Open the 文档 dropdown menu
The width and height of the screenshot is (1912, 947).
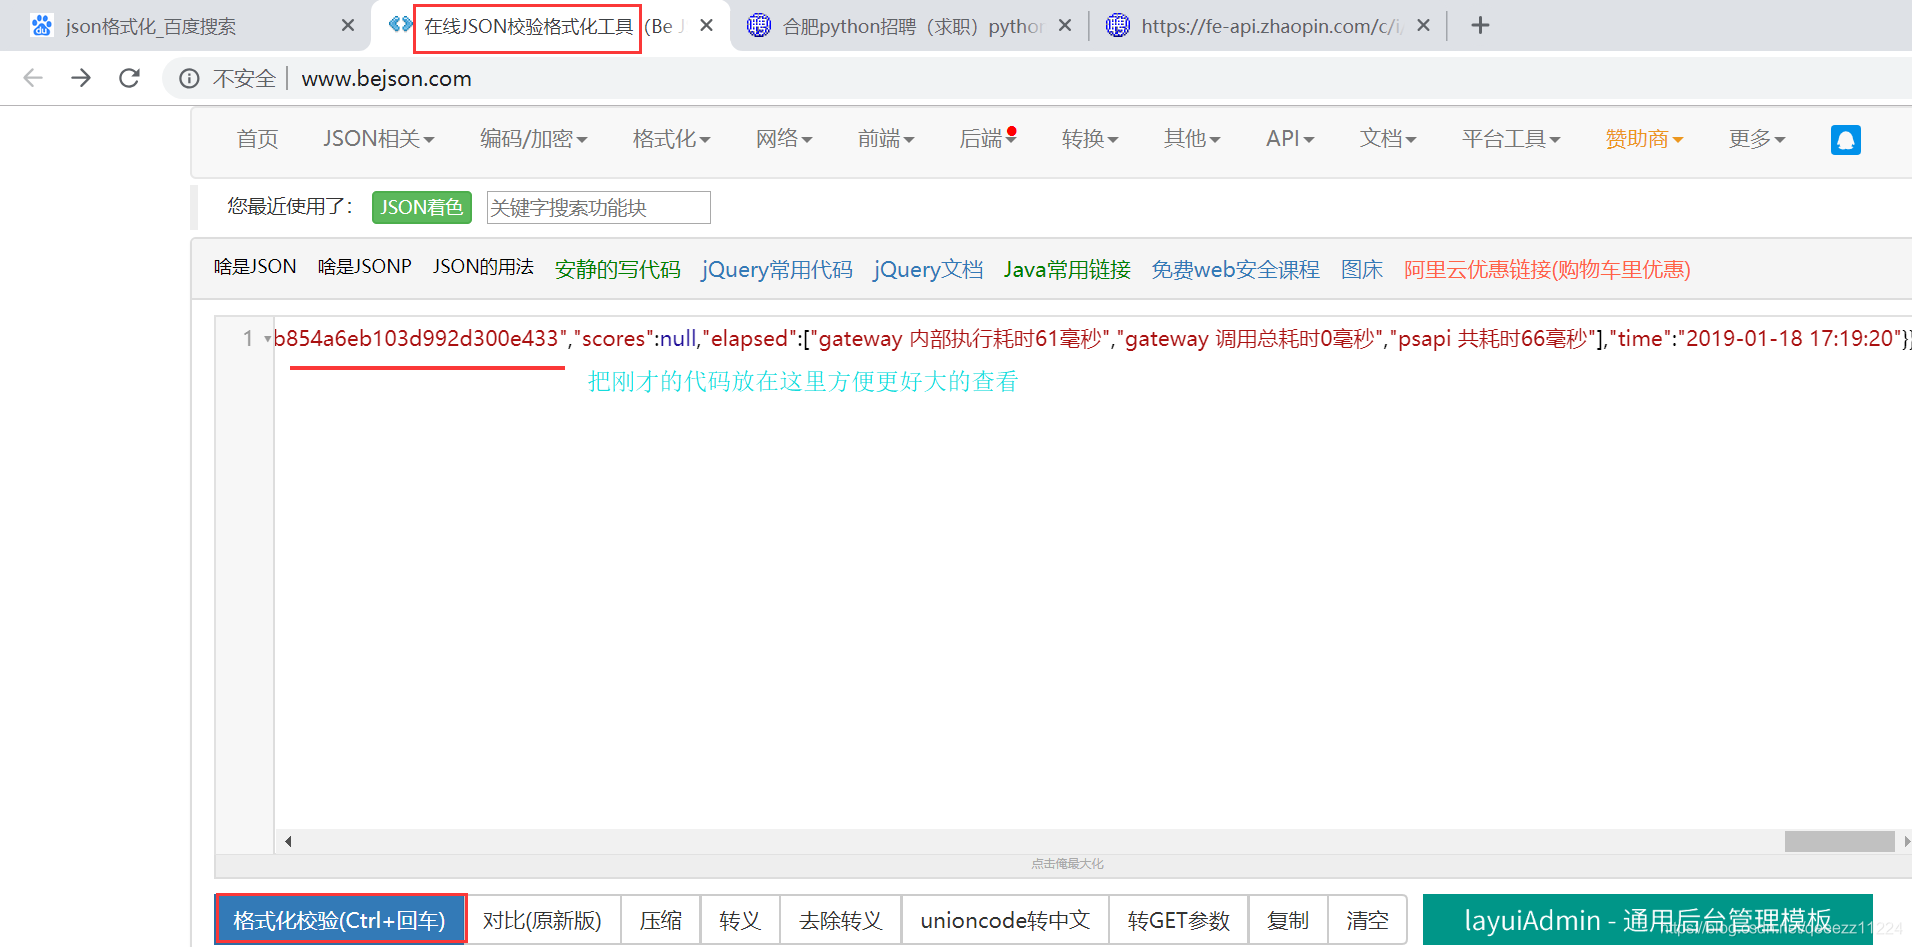coord(1388,139)
